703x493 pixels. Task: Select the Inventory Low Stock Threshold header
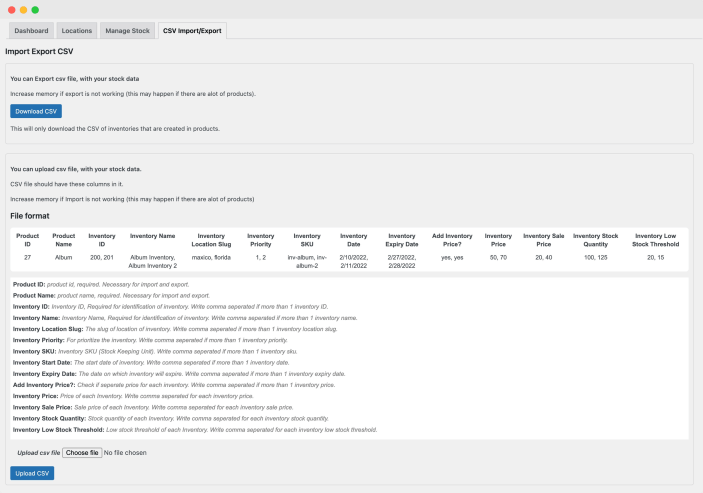tap(656, 239)
